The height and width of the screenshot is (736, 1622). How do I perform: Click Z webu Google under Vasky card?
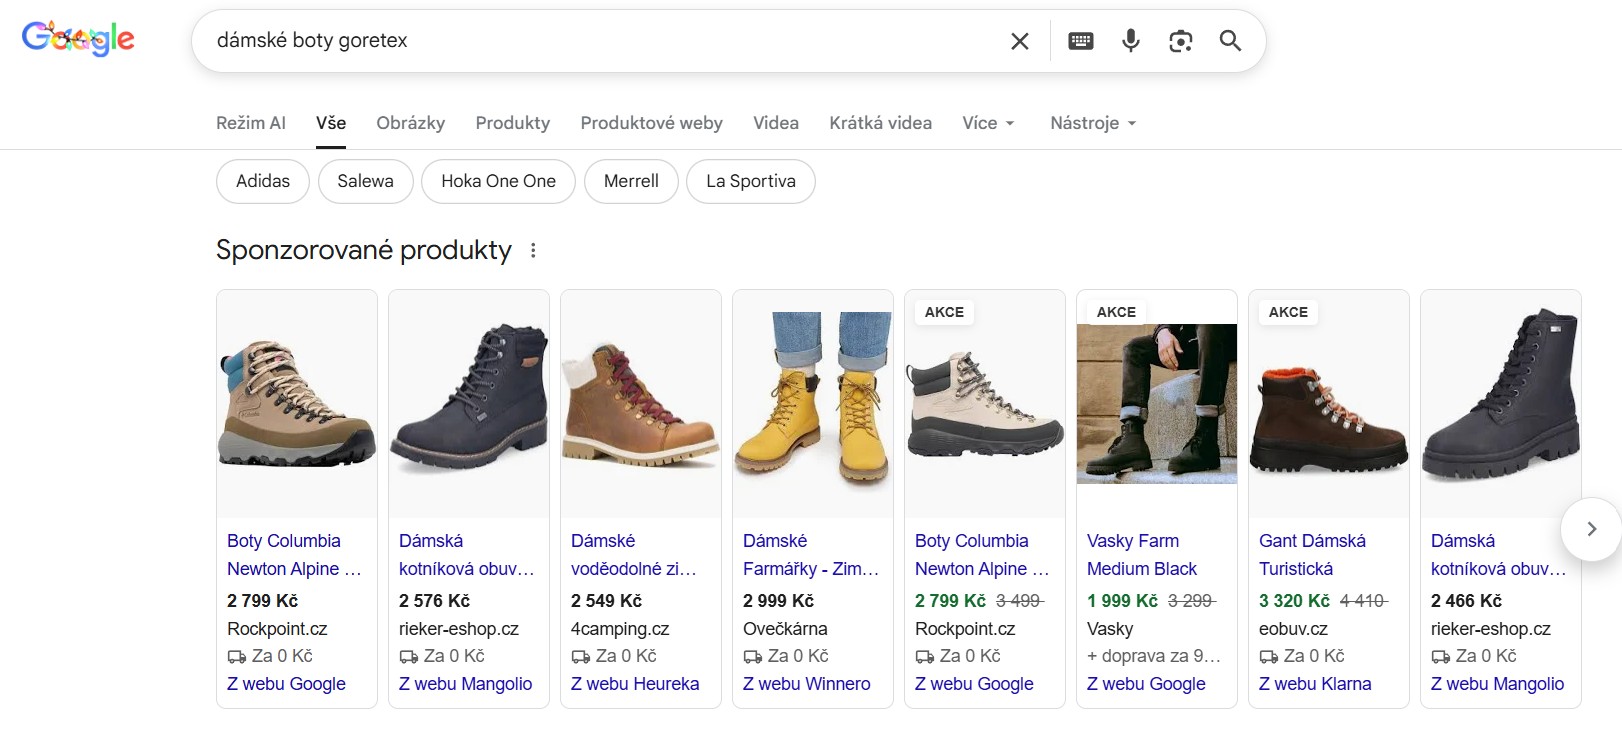1146,684
